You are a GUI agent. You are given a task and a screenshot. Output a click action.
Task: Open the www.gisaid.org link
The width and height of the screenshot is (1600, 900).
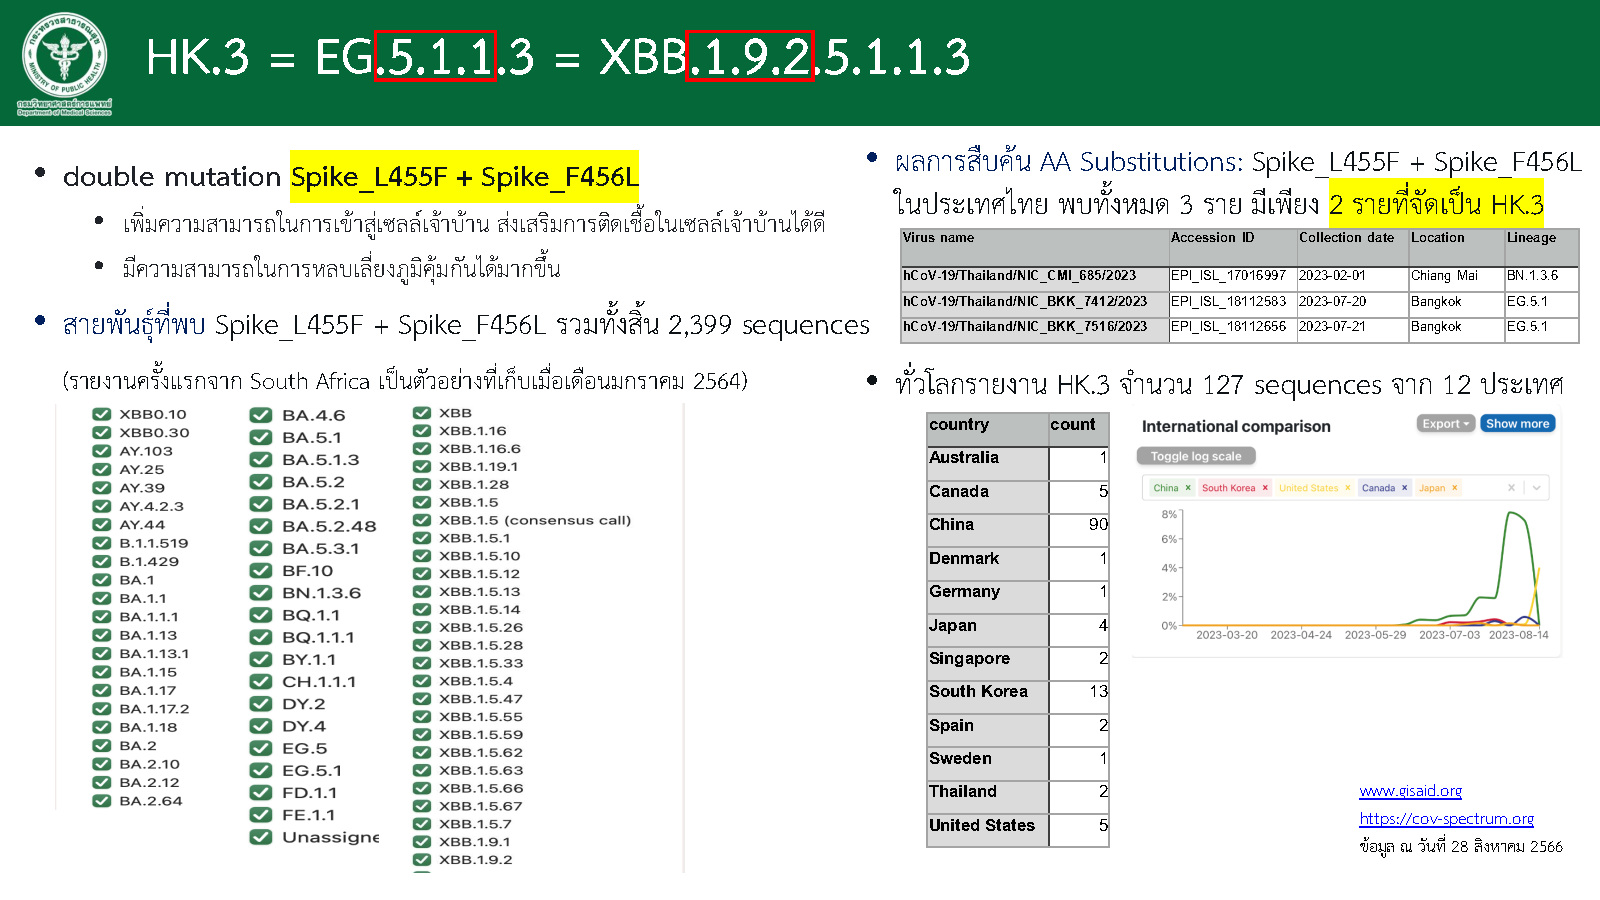pyautogui.click(x=1410, y=791)
